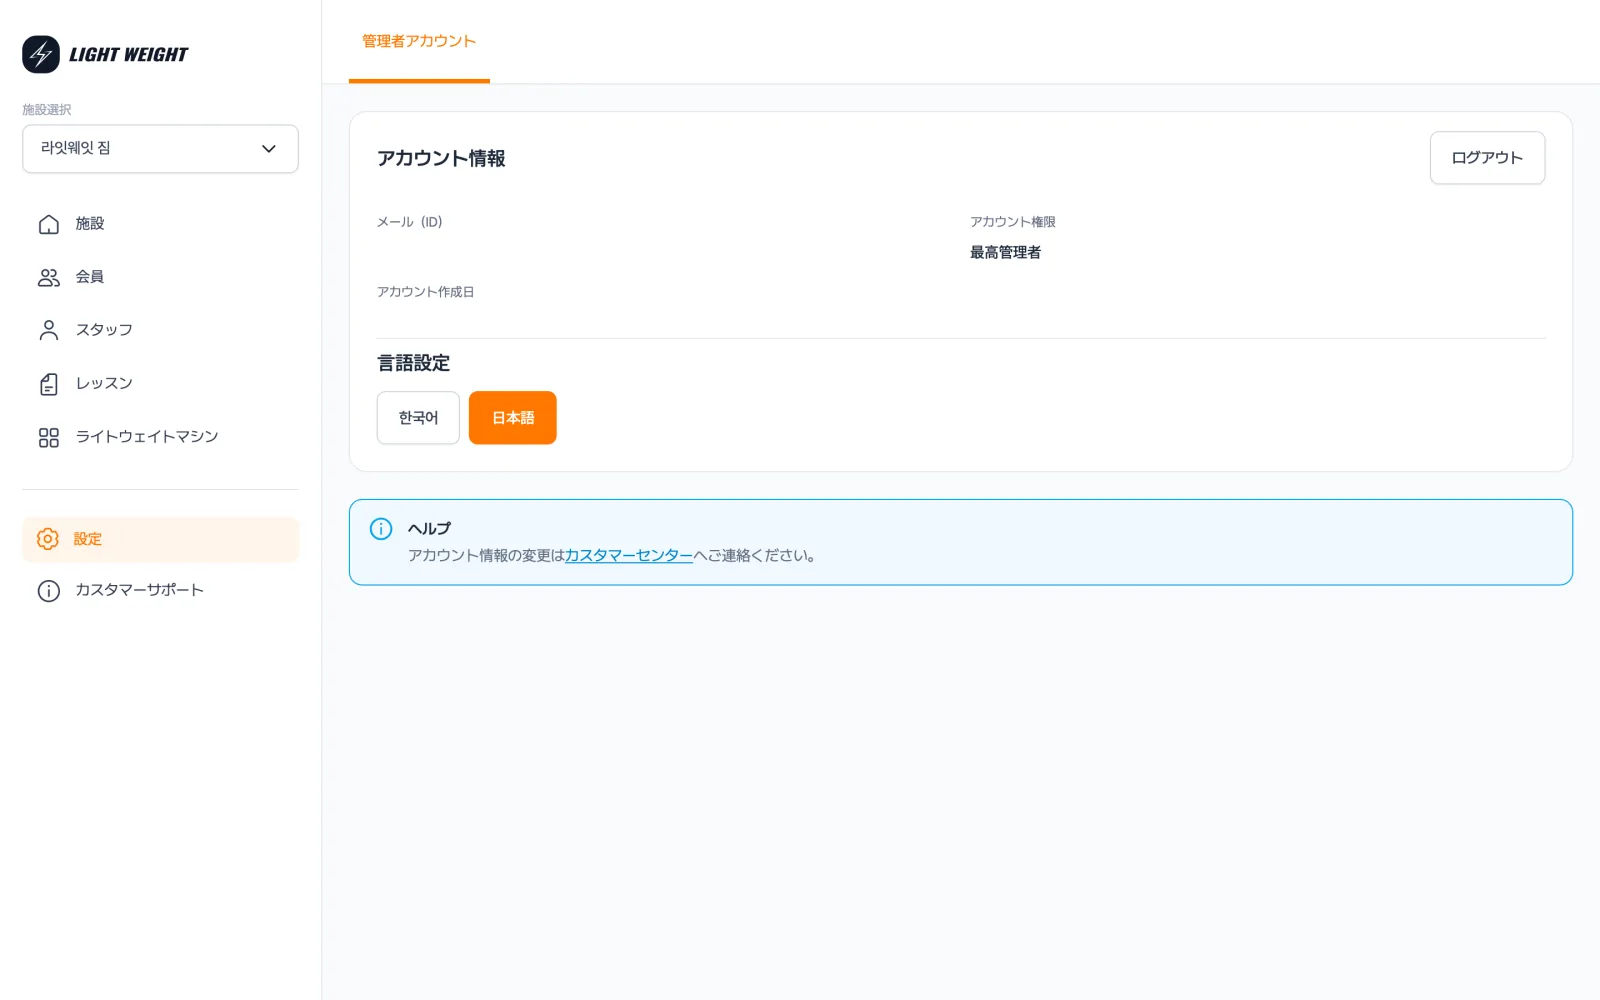This screenshot has width=1600, height=1000.
Task: Click the Light Weight lightning logo icon
Action: (x=41, y=54)
